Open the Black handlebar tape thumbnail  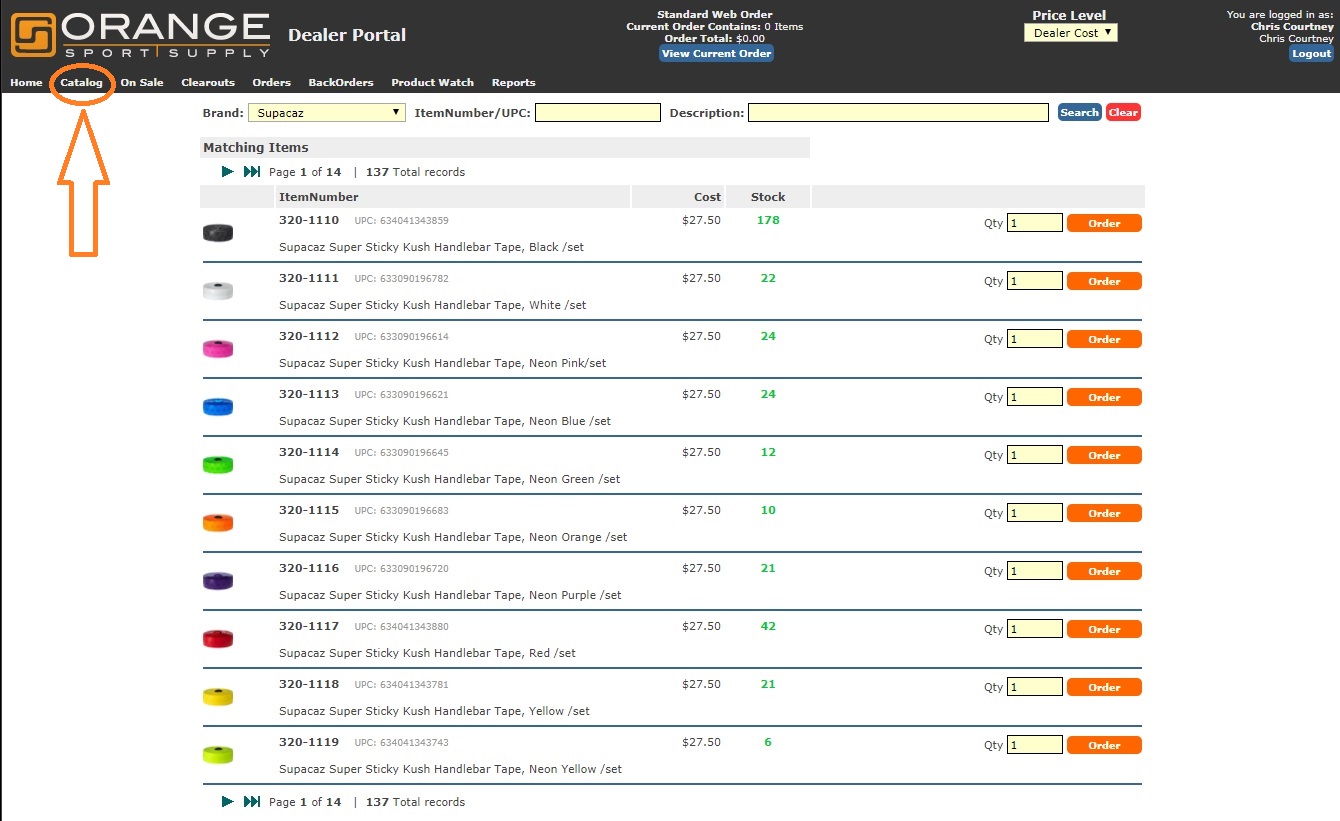[x=218, y=233]
